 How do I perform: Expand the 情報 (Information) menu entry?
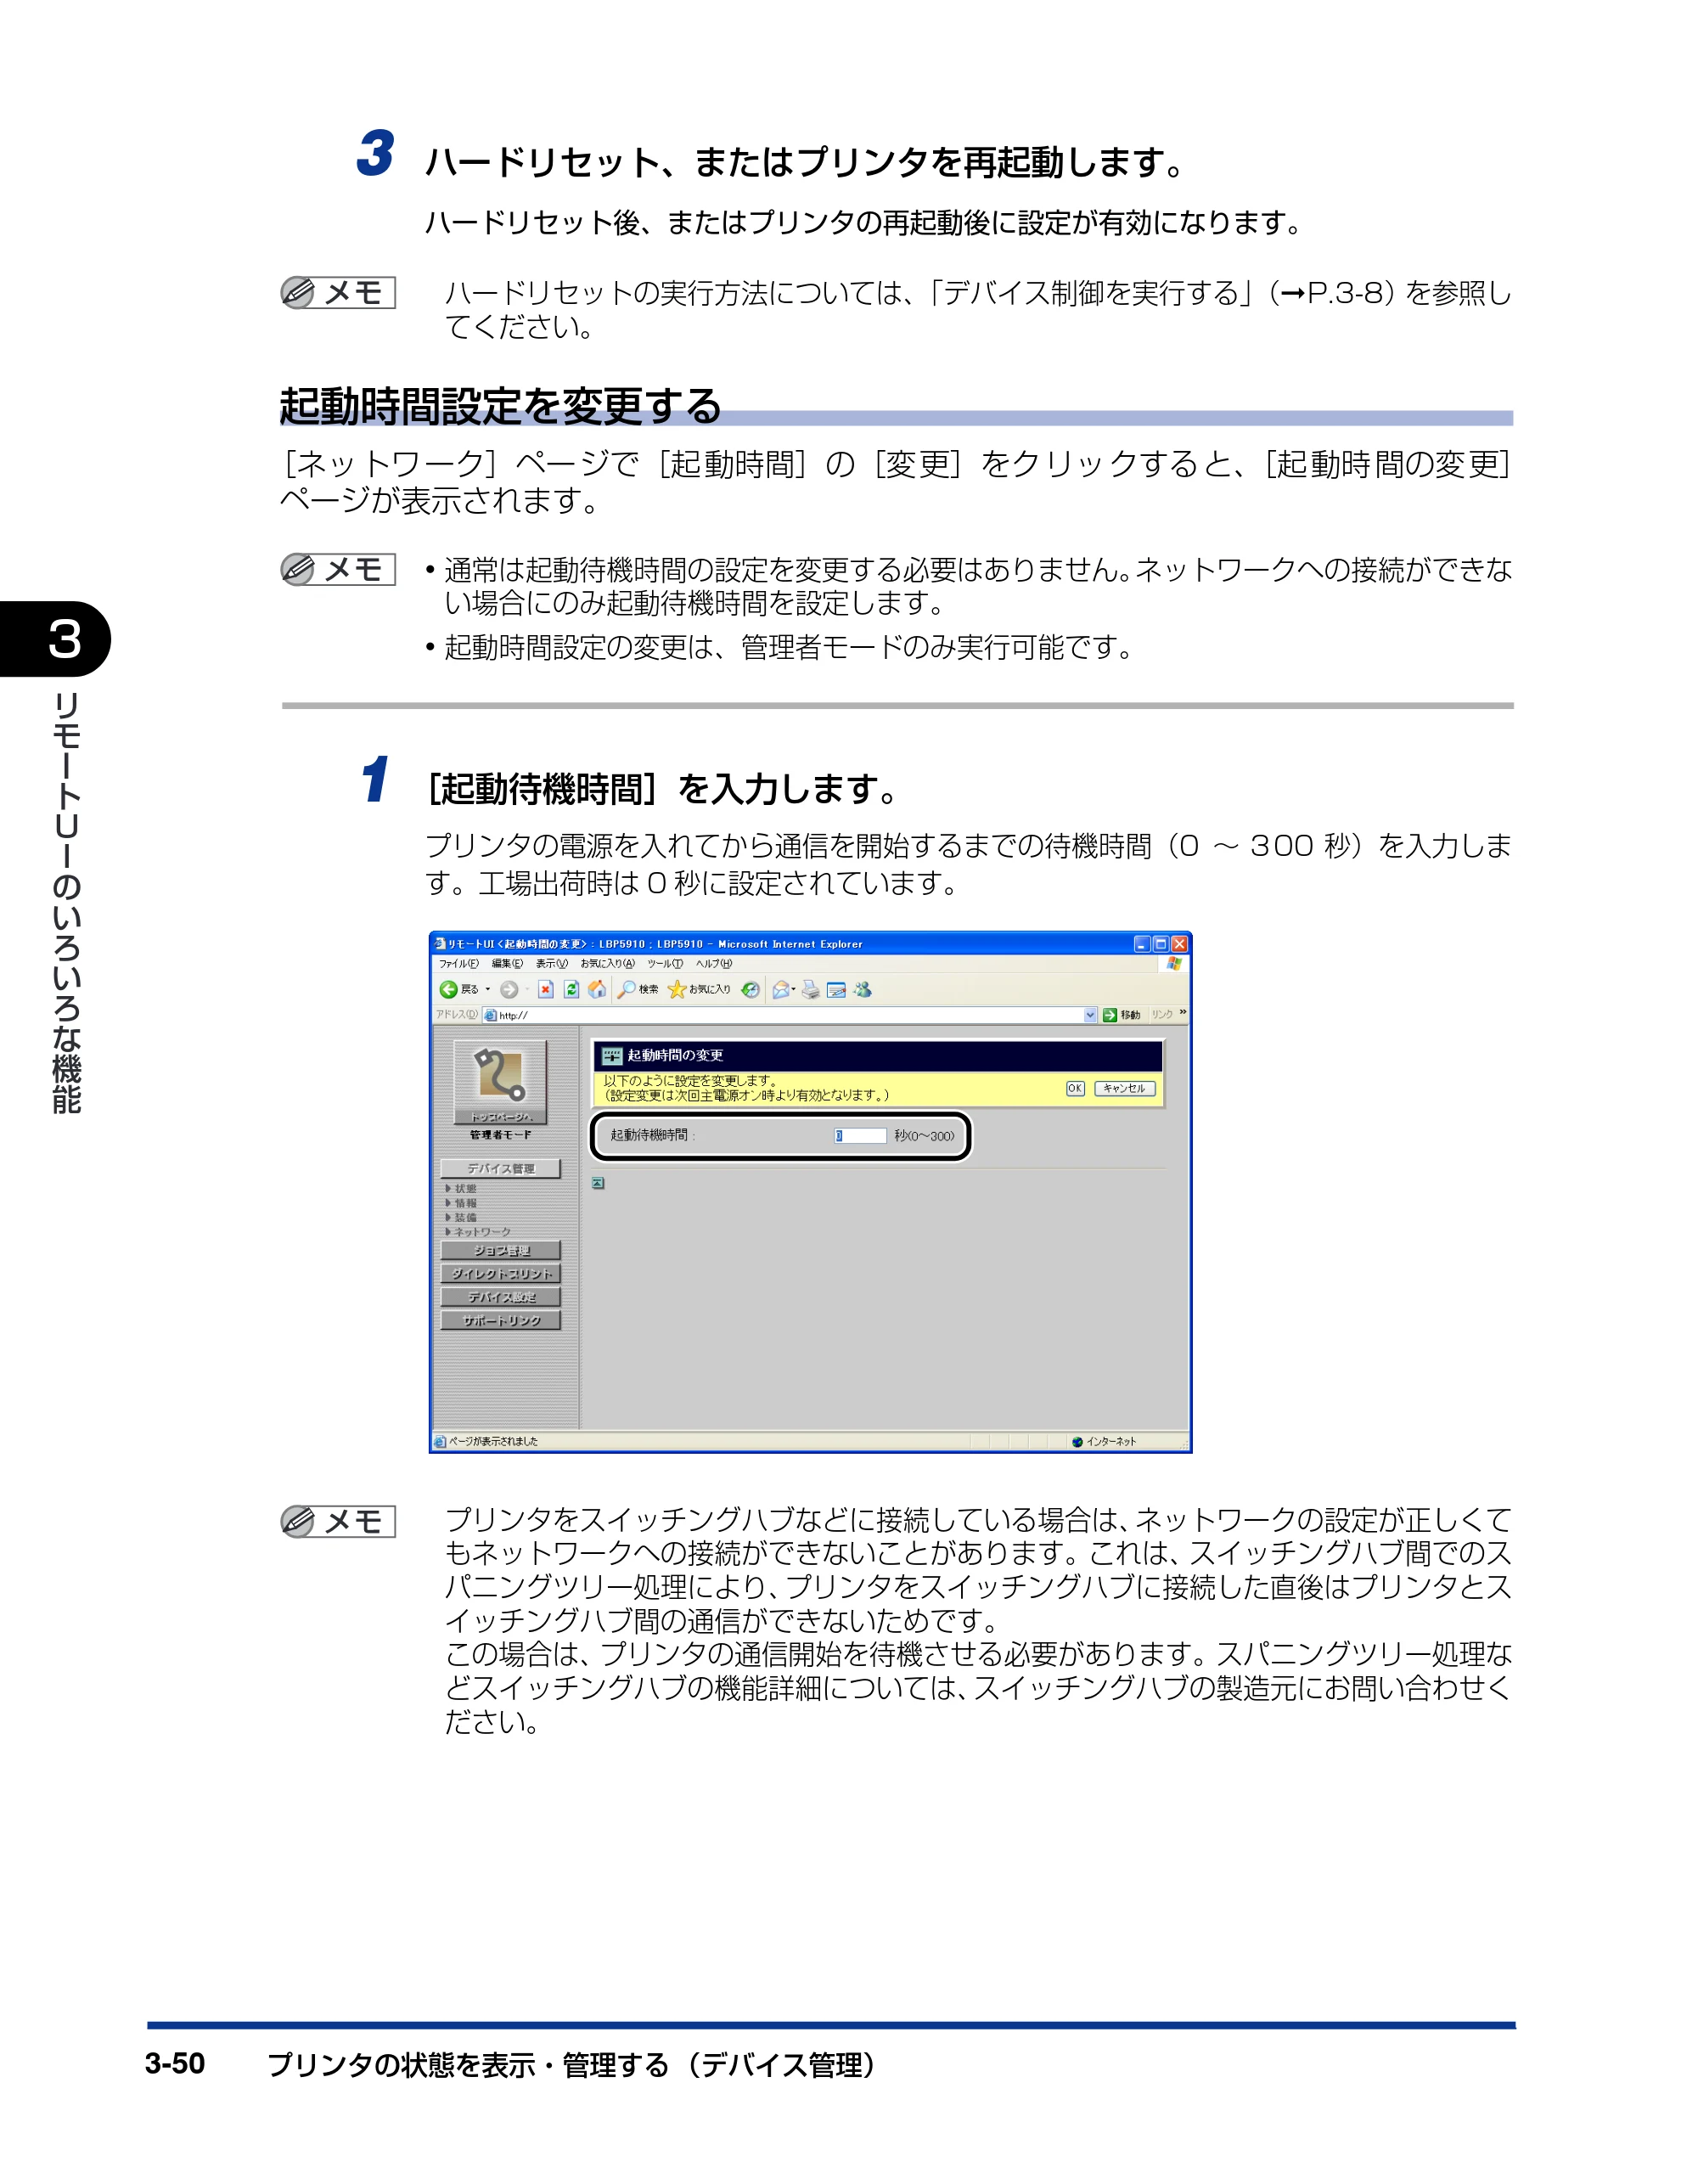click(461, 1203)
